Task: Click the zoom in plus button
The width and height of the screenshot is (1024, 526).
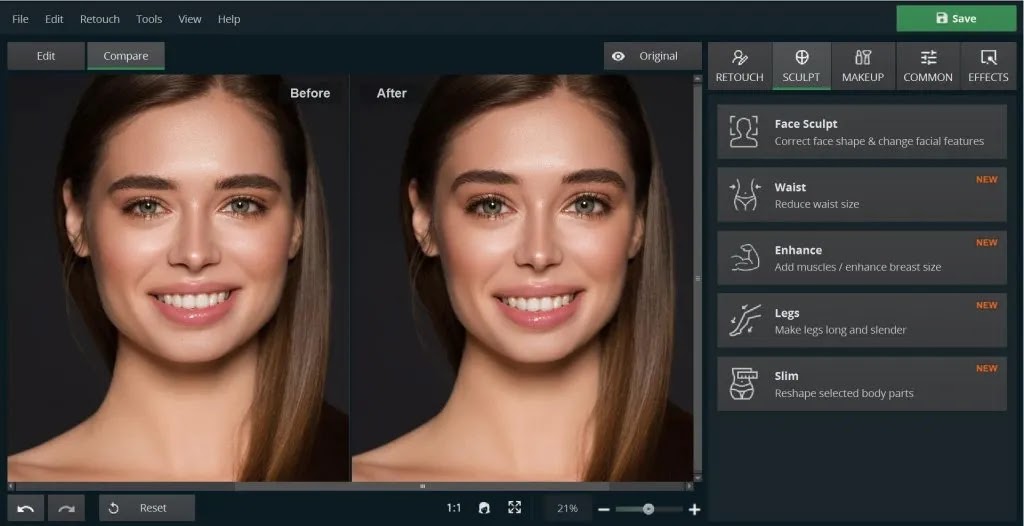Action: [694, 509]
